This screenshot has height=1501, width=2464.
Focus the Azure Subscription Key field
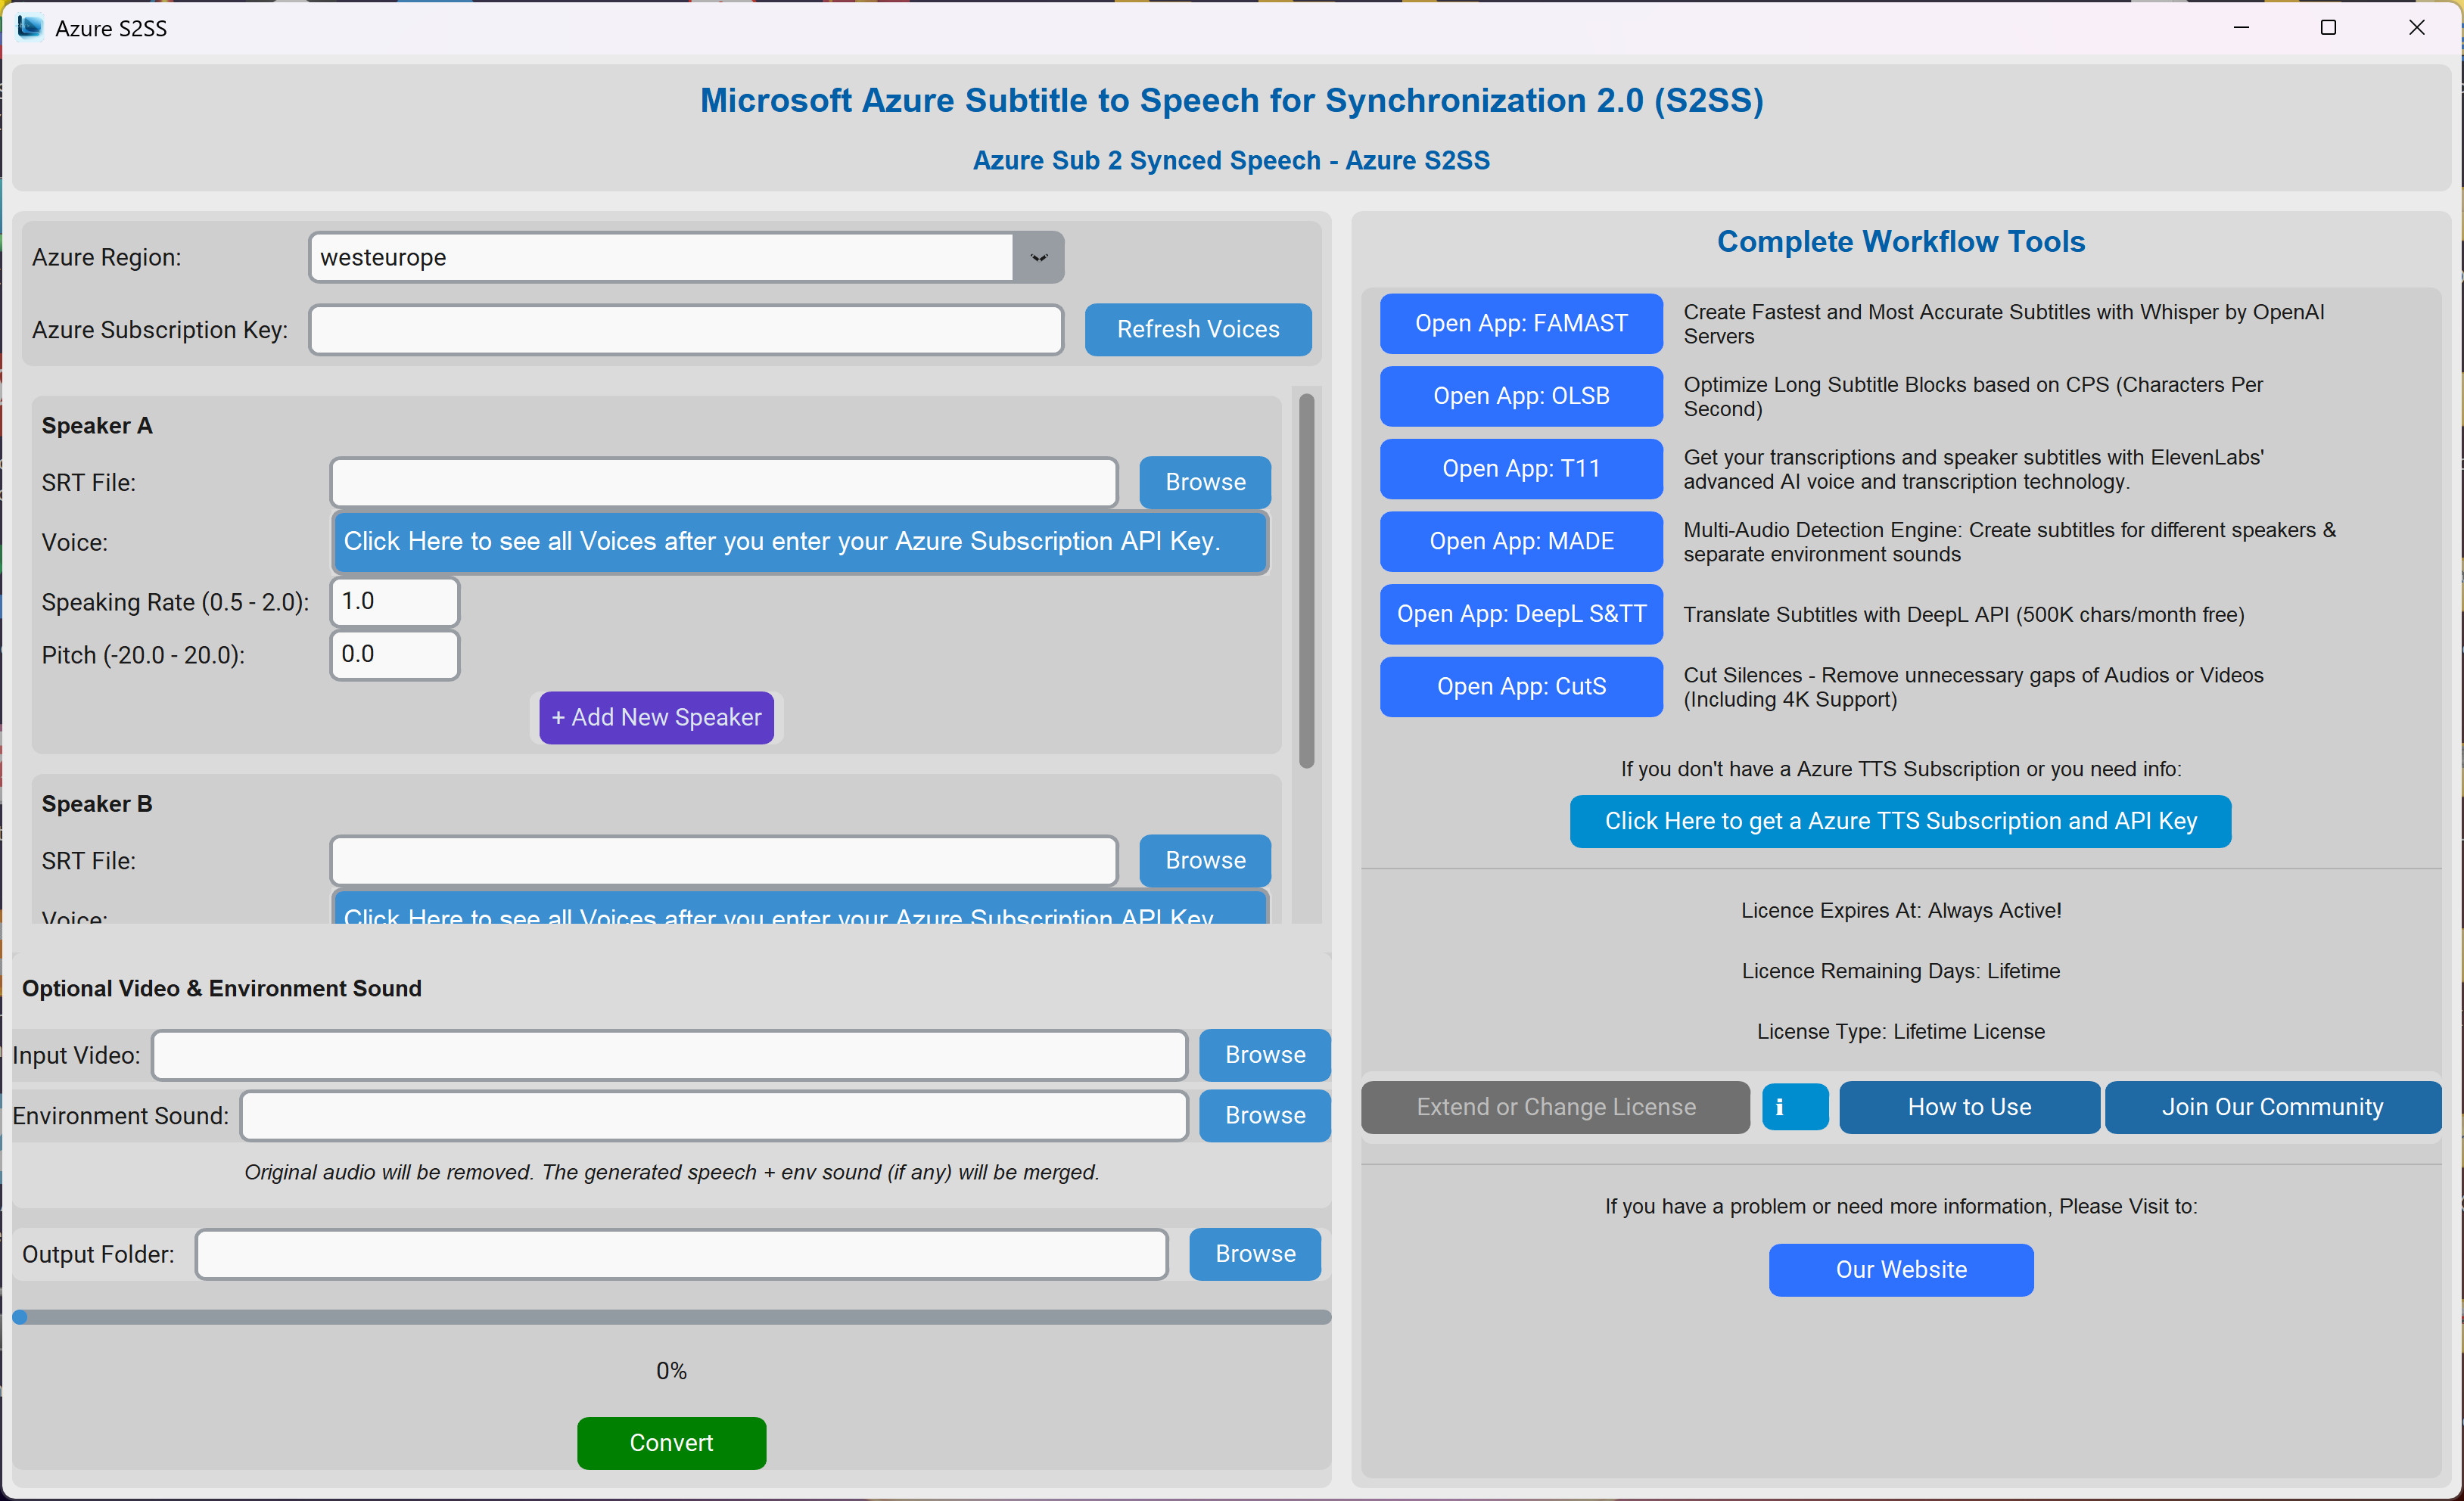[686, 330]
